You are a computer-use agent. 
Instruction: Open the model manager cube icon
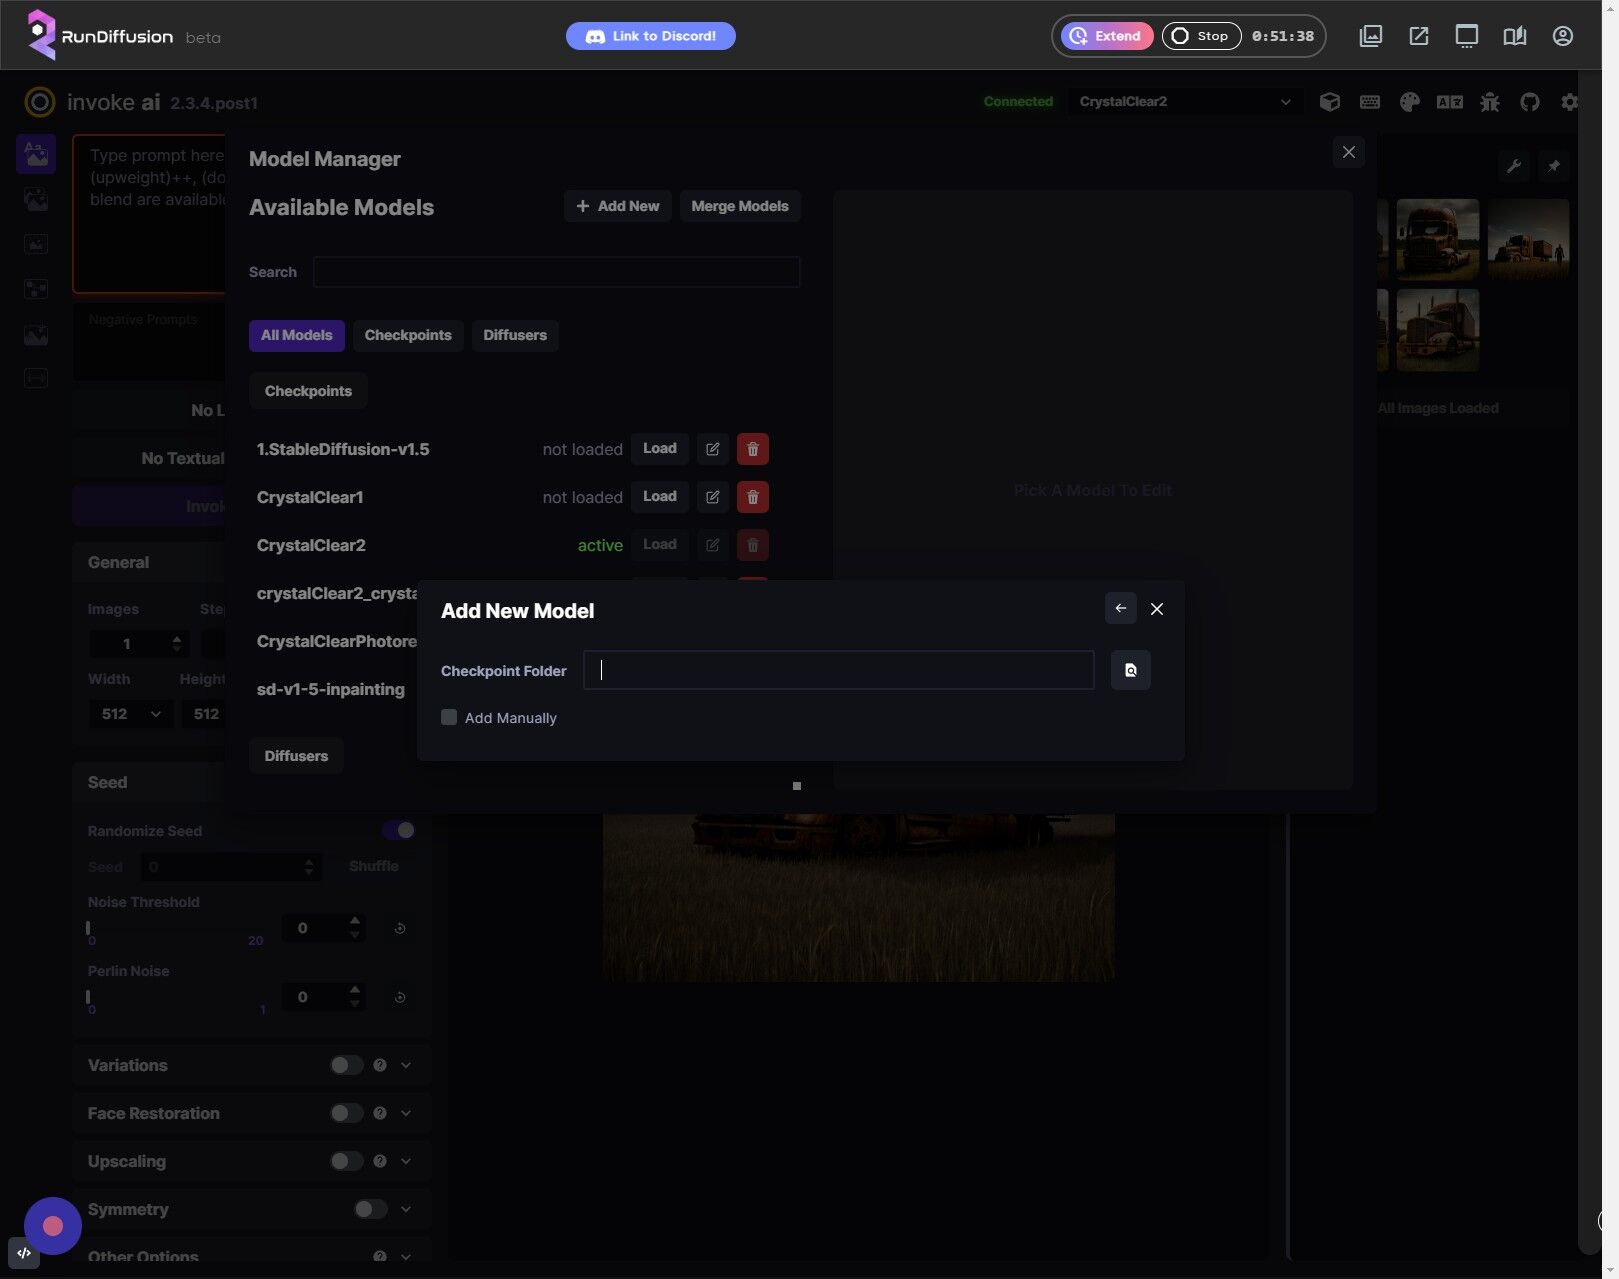coord(1329,102)
